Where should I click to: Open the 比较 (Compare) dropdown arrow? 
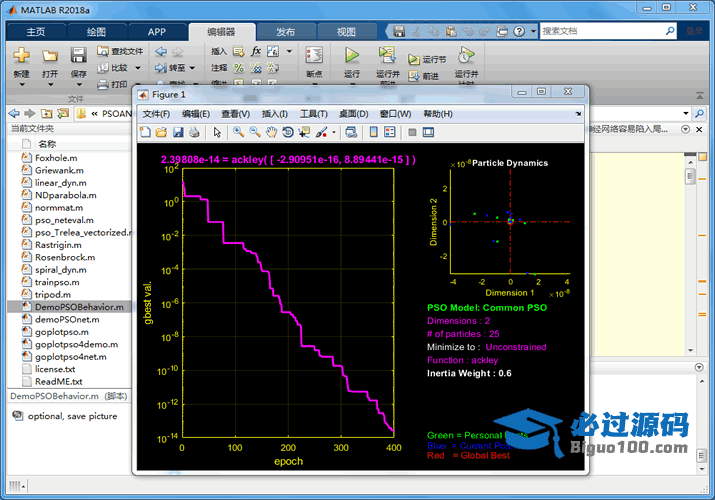coord(138,68)
